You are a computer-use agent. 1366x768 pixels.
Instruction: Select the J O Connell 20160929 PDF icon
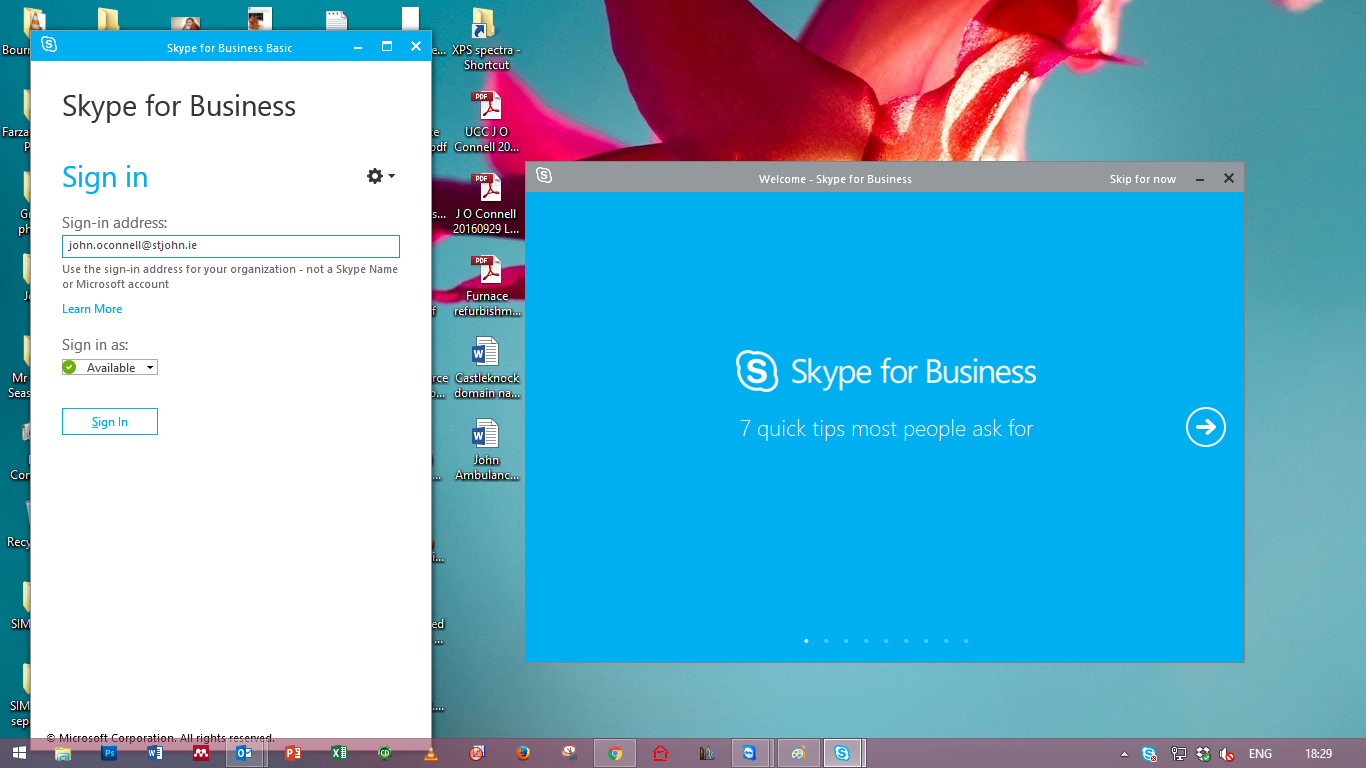[x=486, y=204]
